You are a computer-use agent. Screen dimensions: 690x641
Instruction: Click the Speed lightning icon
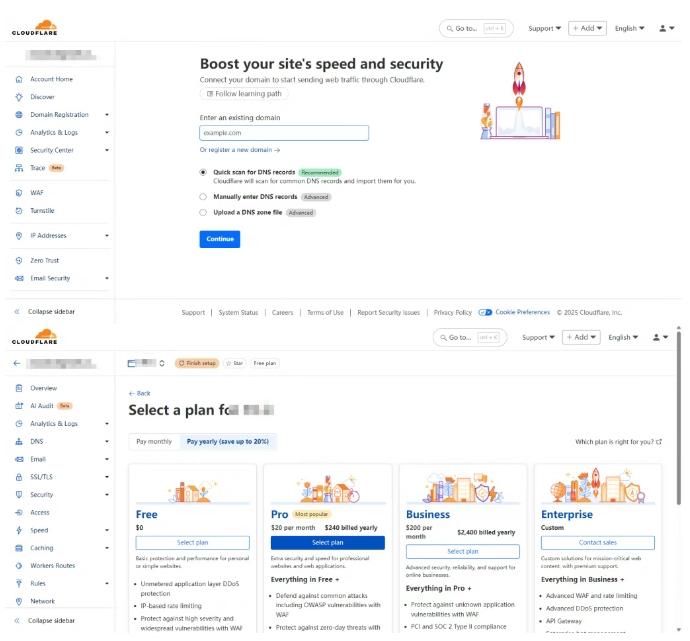(19, 530)
